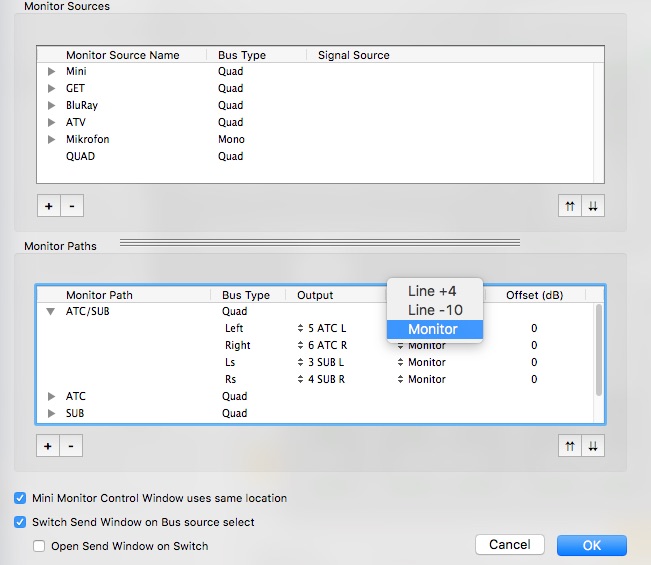Move monitor path up with up-arrows icon
651x565 pixels.
[x=570, y=446]
